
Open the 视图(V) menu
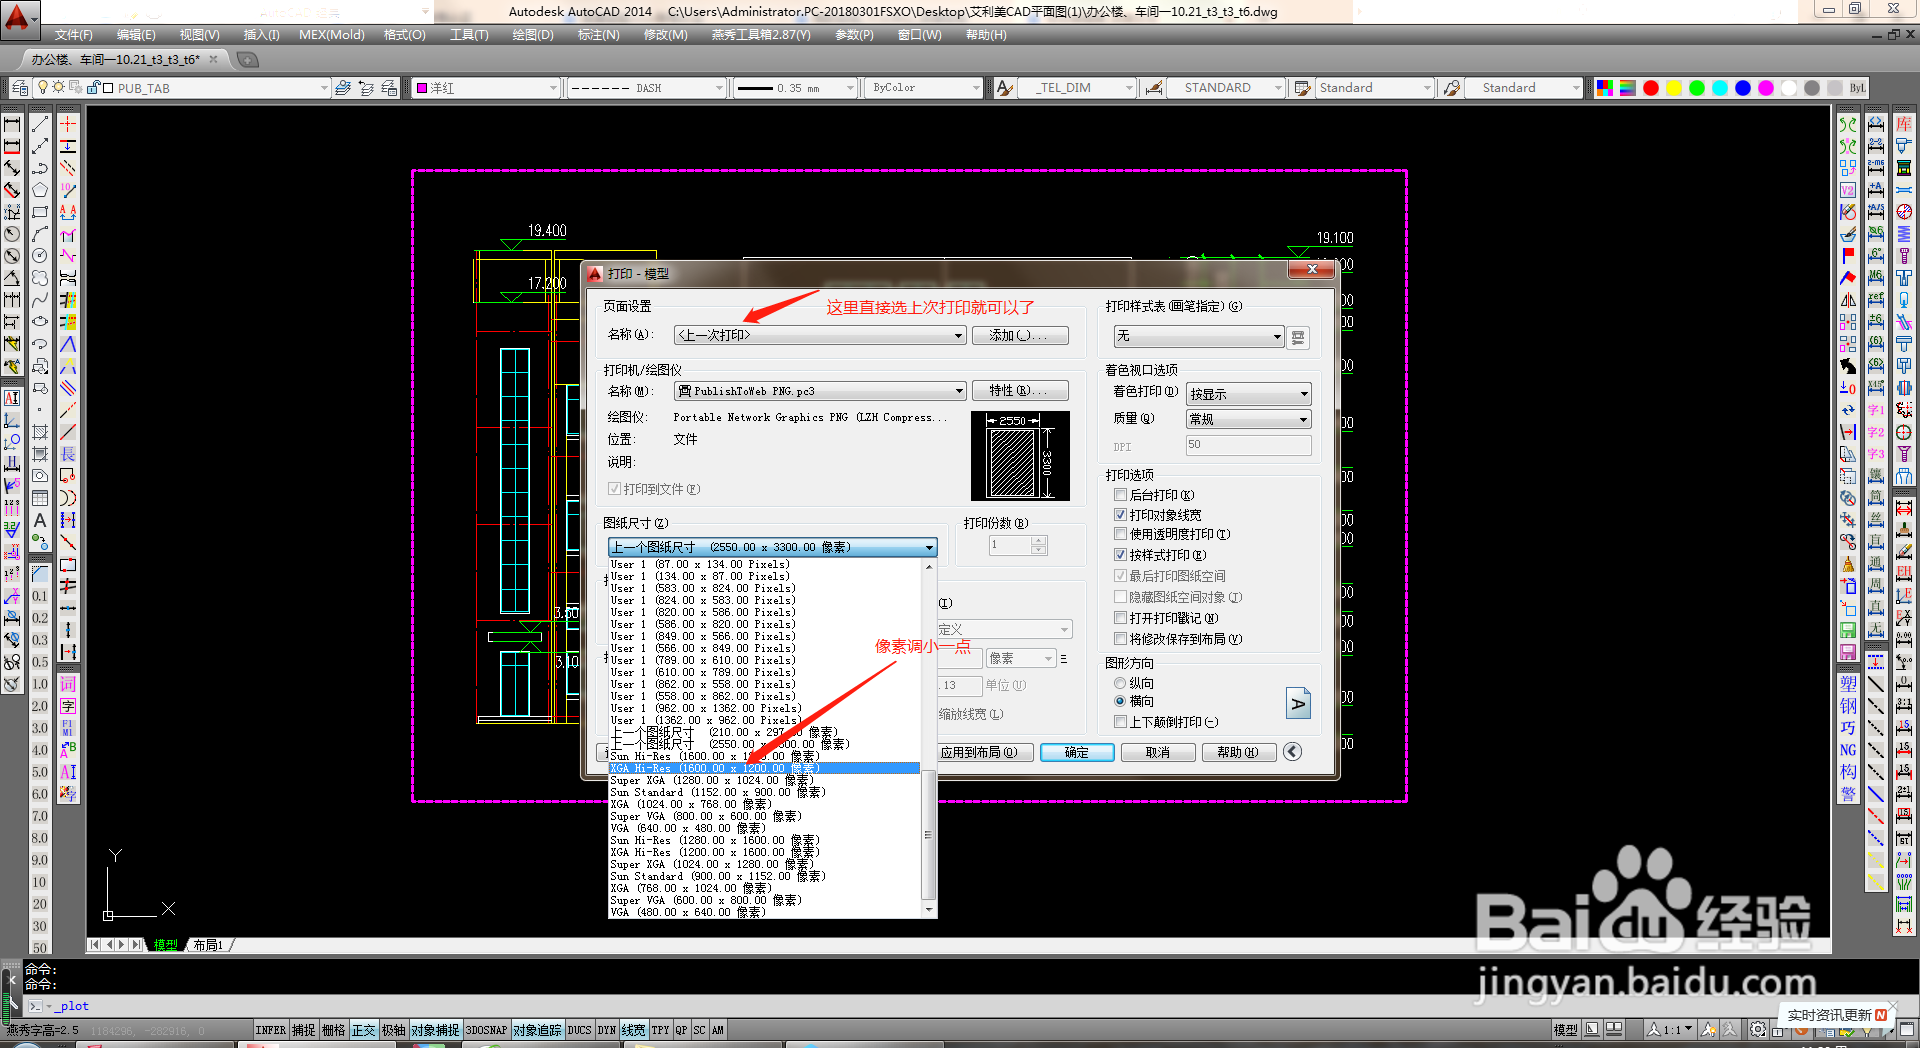tap(199, 35)
